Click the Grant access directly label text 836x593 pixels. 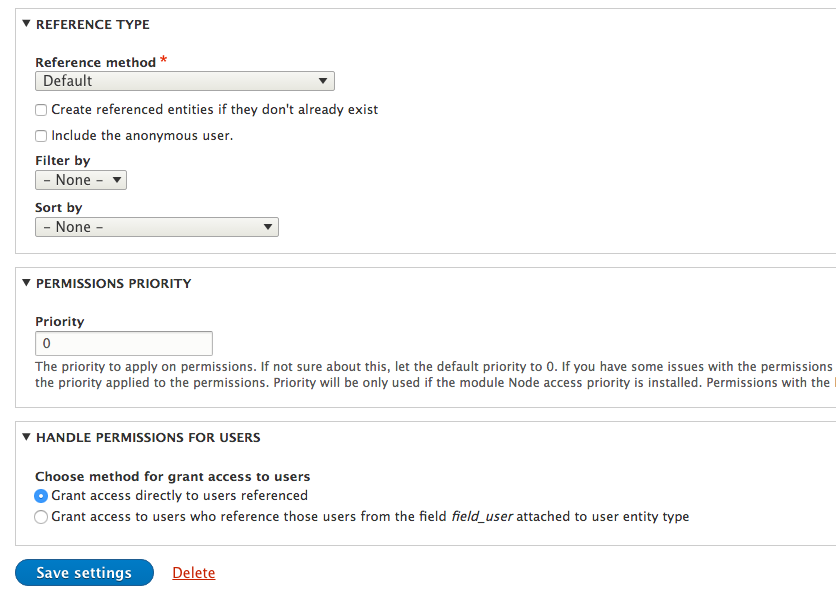point(179,495)
